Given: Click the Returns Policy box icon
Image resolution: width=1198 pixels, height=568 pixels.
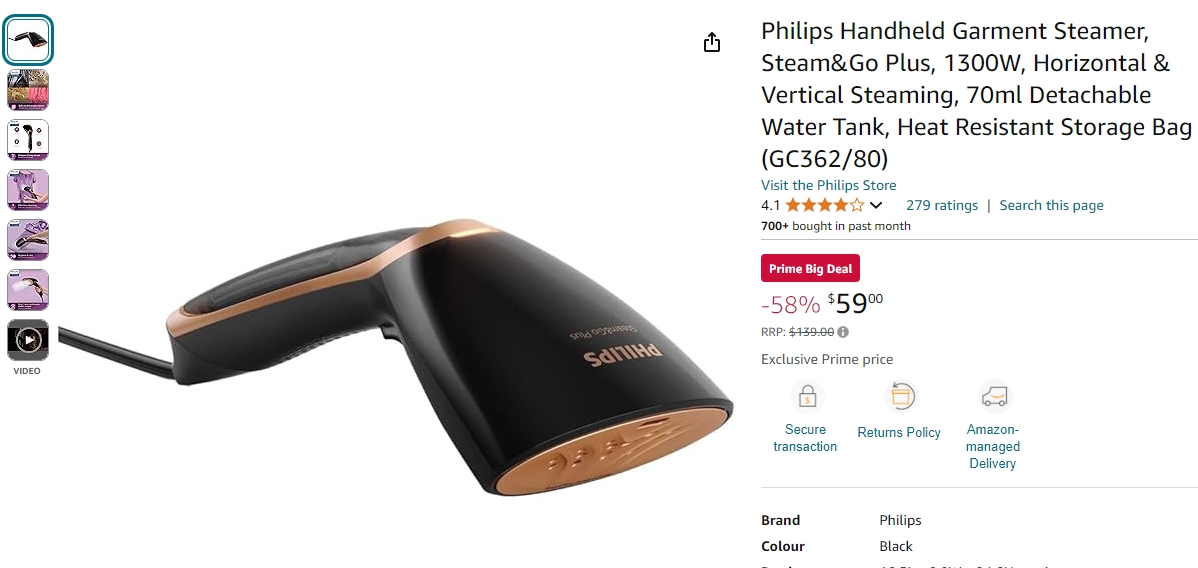Looking at the screenshot, I should tap(900, 397).
